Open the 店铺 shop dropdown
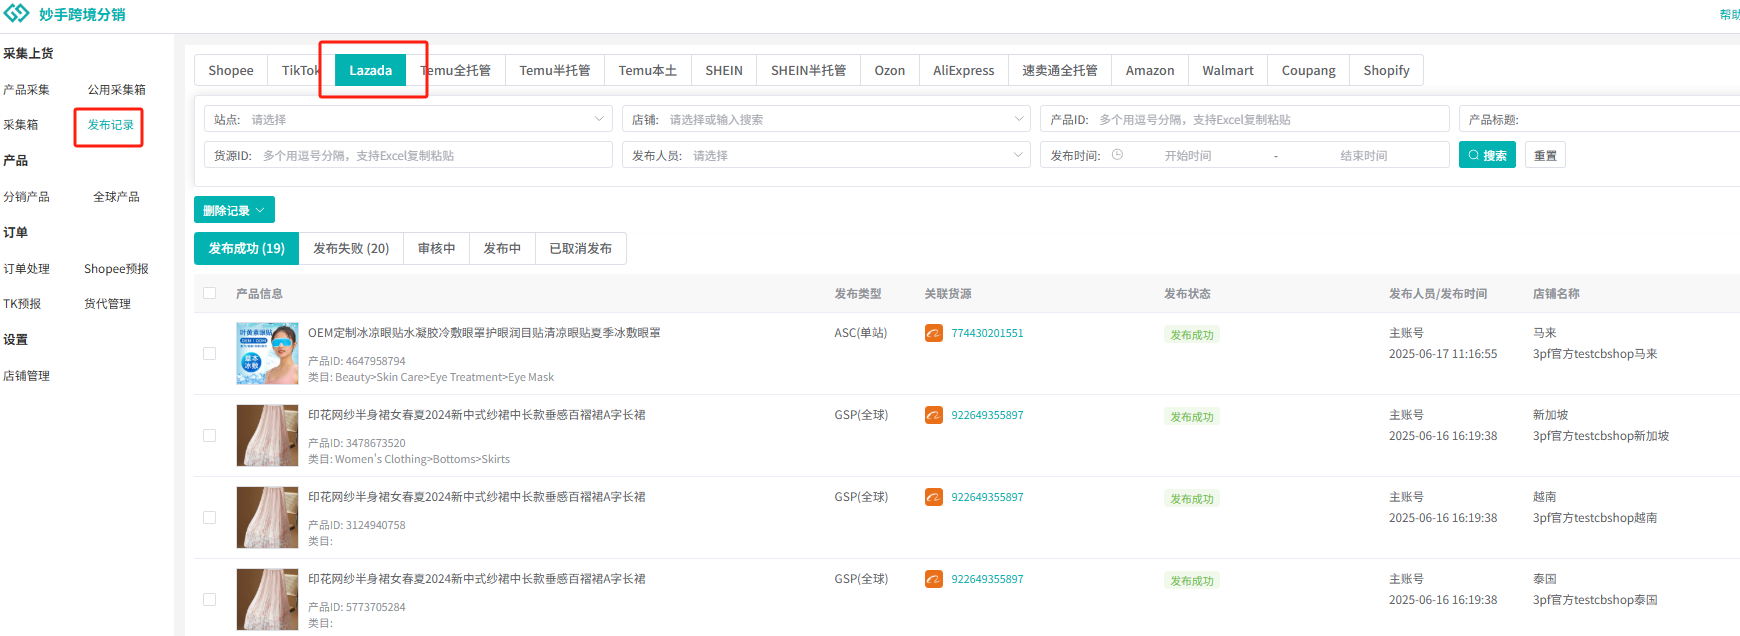The height and width of the screenshot is (636, 1740). 826,119
